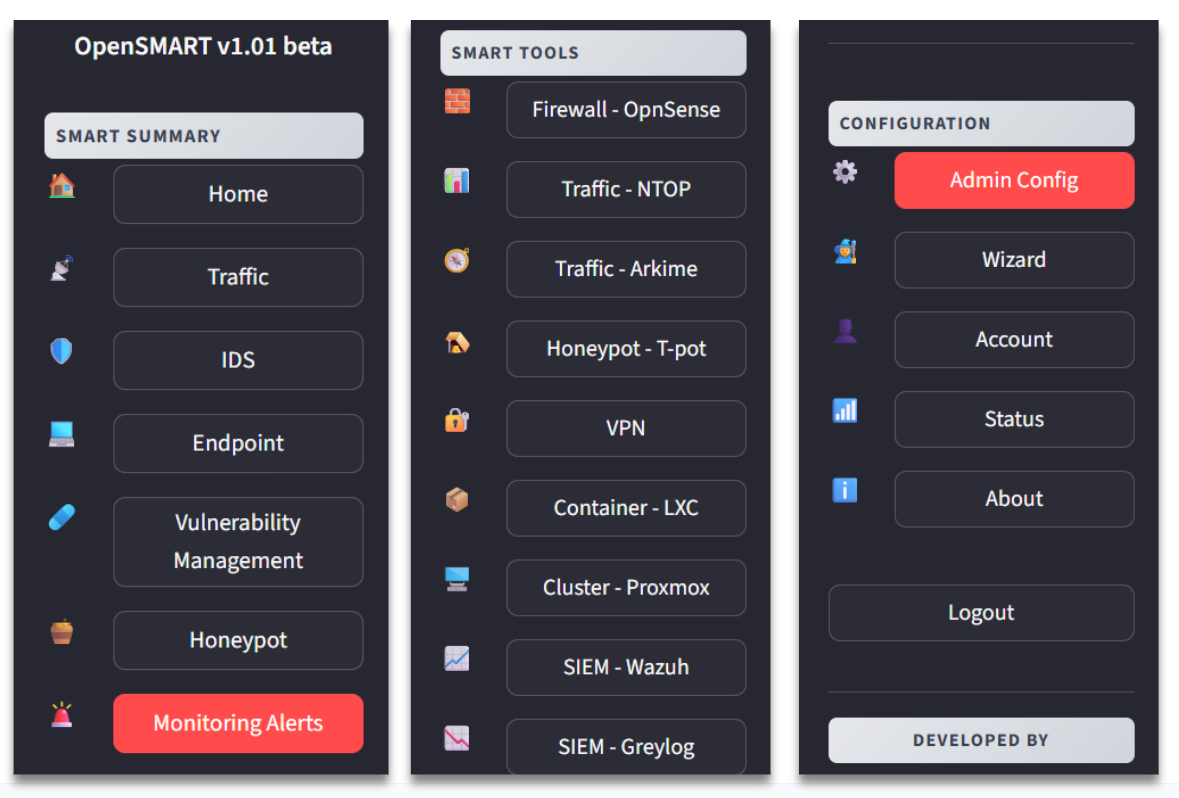Click the blue shield icon beside IDS

[62, 351]
